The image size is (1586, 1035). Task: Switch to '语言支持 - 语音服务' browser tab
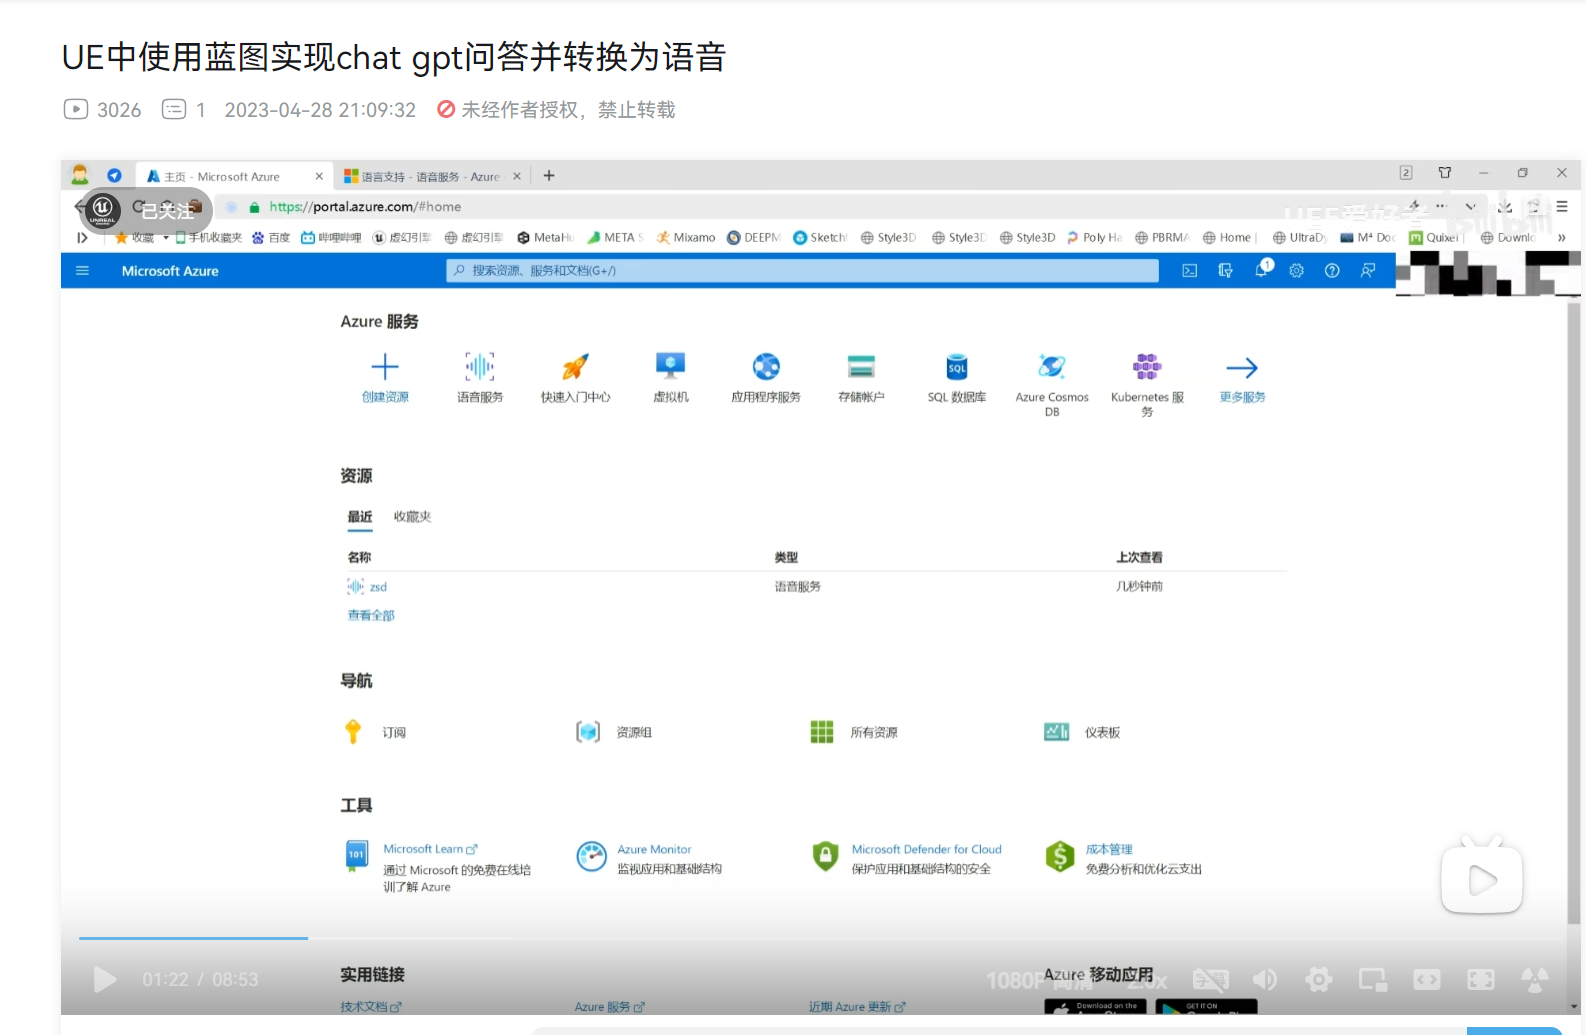pyautogui.click(x=430, y=176)
